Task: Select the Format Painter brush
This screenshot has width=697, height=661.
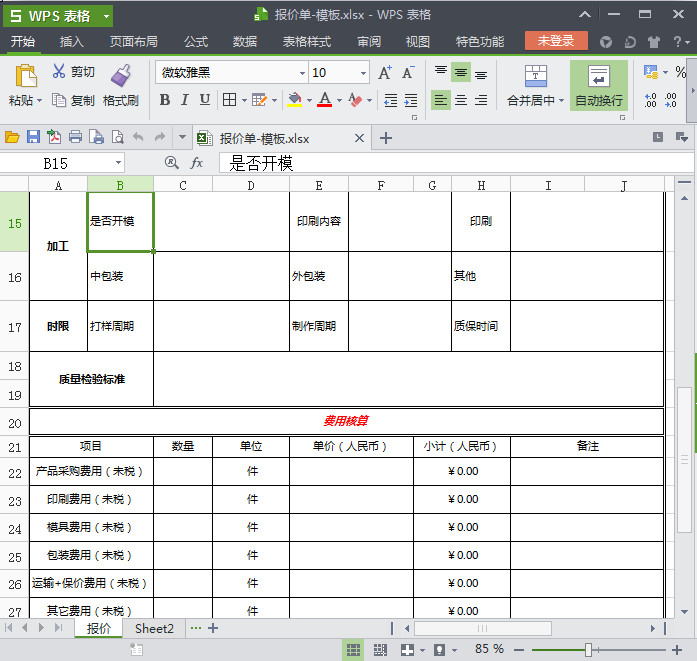Action: (x=121, y=76)
